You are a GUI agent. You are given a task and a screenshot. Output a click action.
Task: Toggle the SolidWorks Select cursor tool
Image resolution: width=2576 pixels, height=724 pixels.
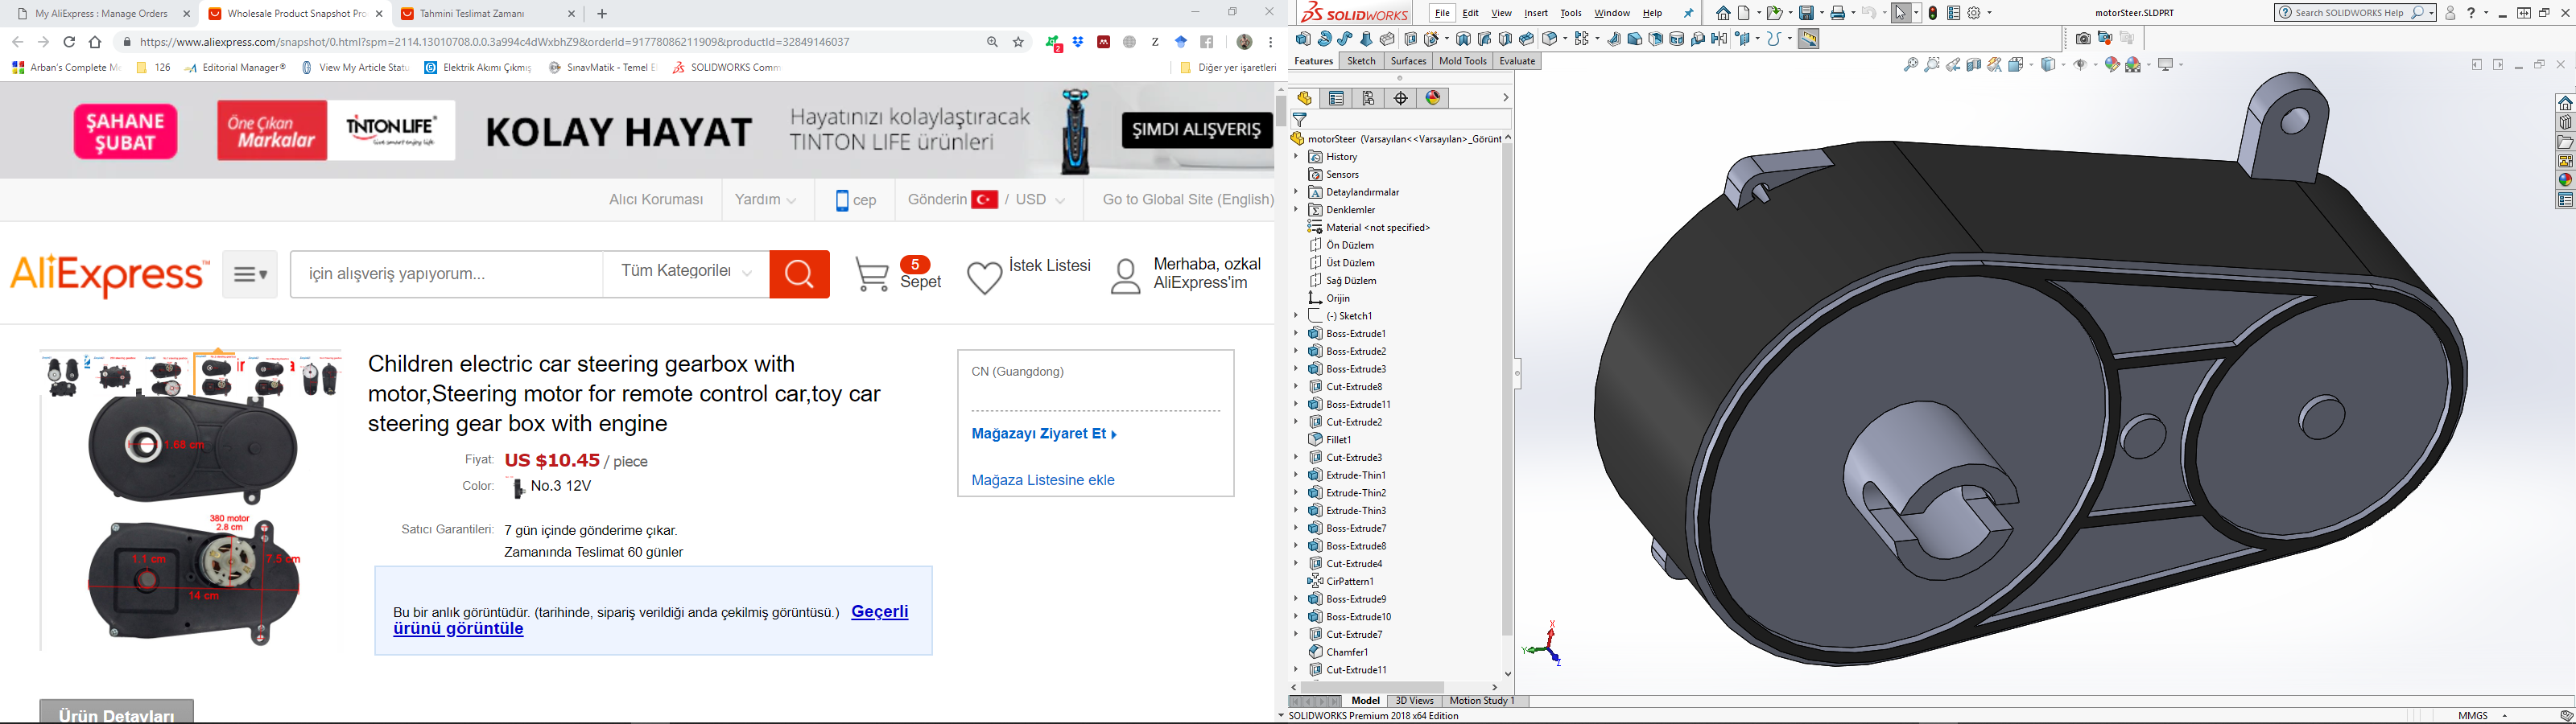pyautogui.click(x=1901, y=13)
